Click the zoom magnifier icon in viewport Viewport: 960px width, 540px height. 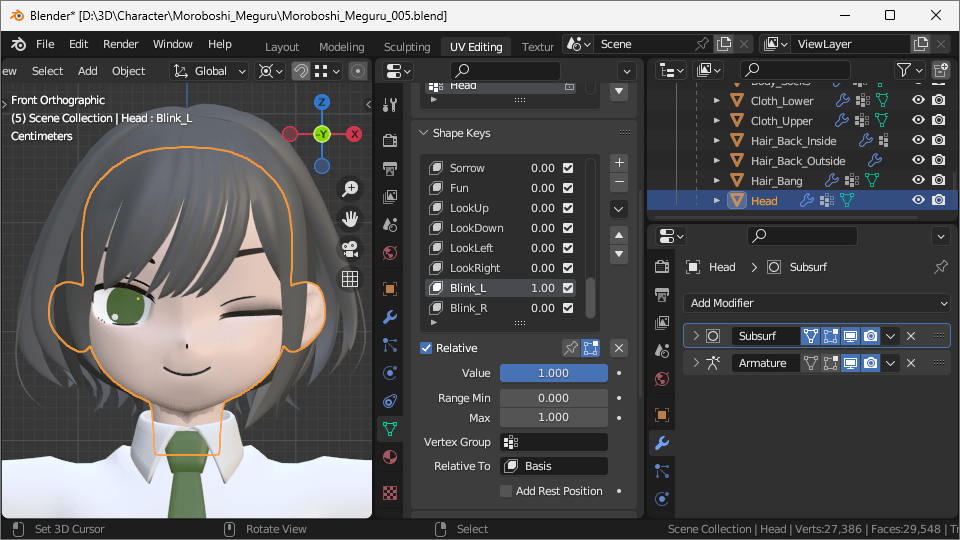350,188
